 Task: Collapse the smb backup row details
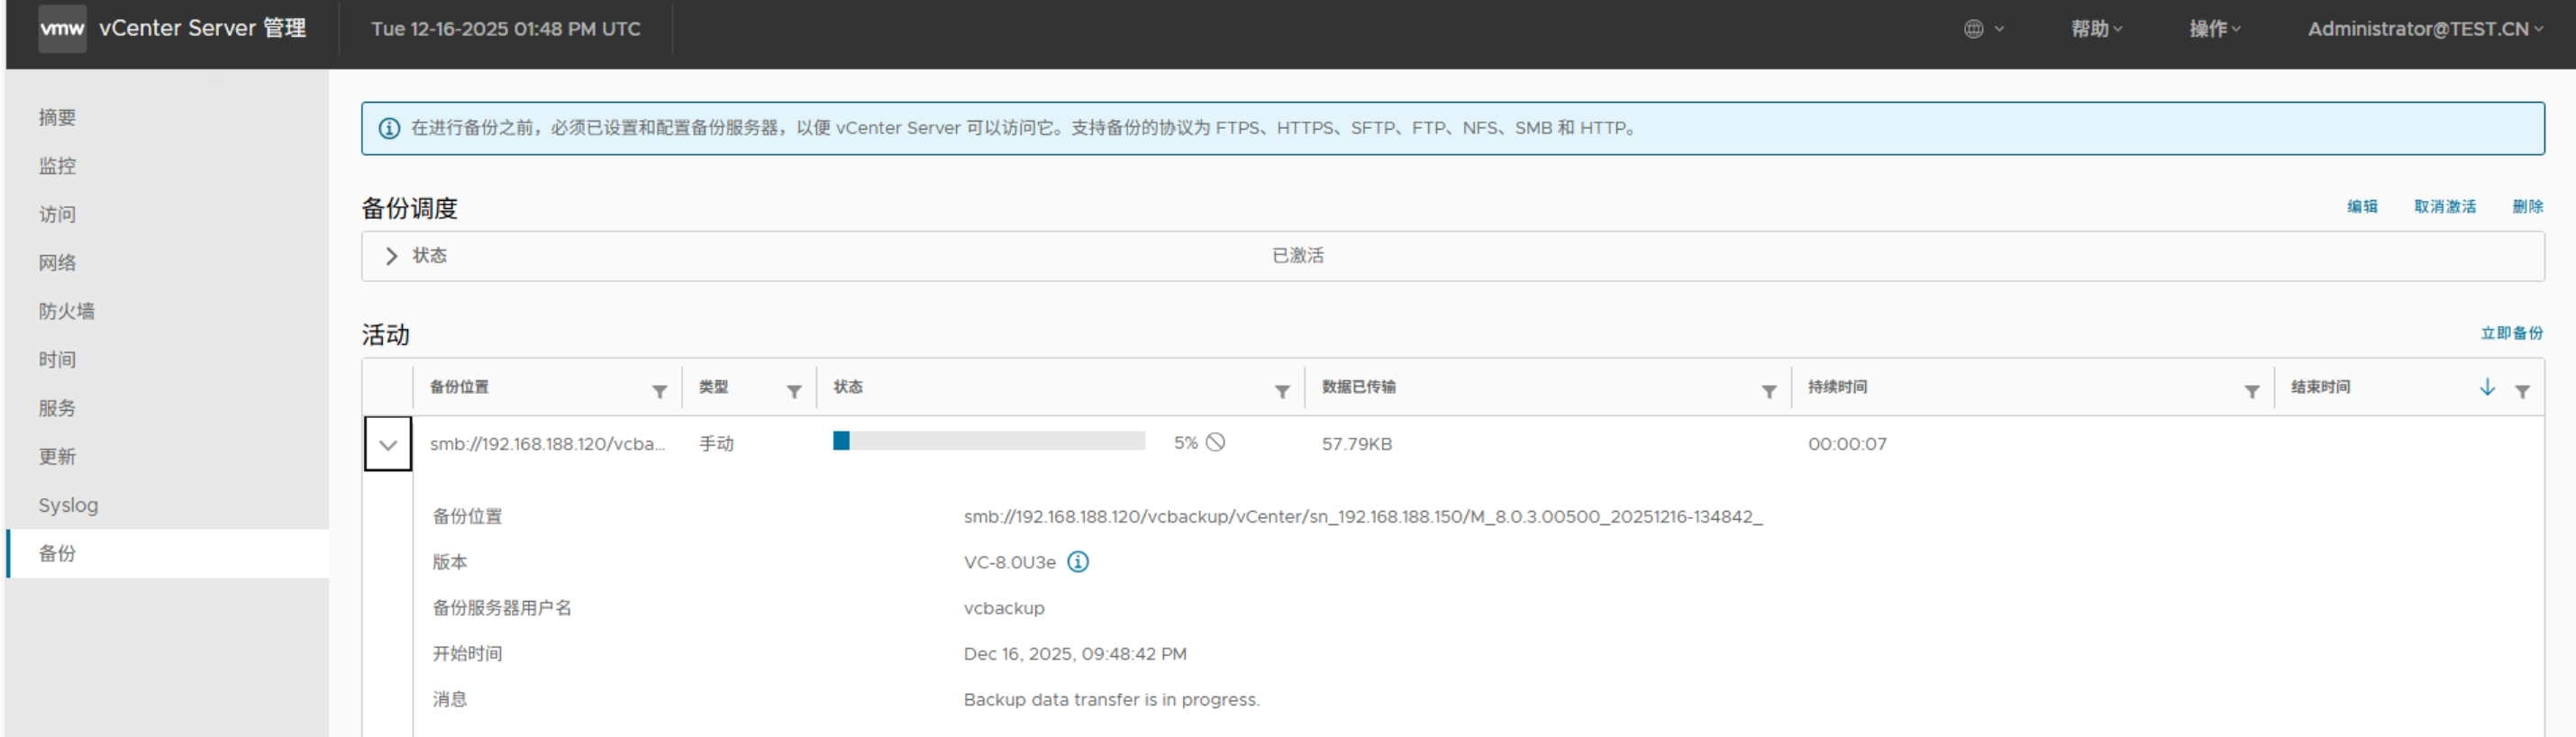tap(388, 444)
